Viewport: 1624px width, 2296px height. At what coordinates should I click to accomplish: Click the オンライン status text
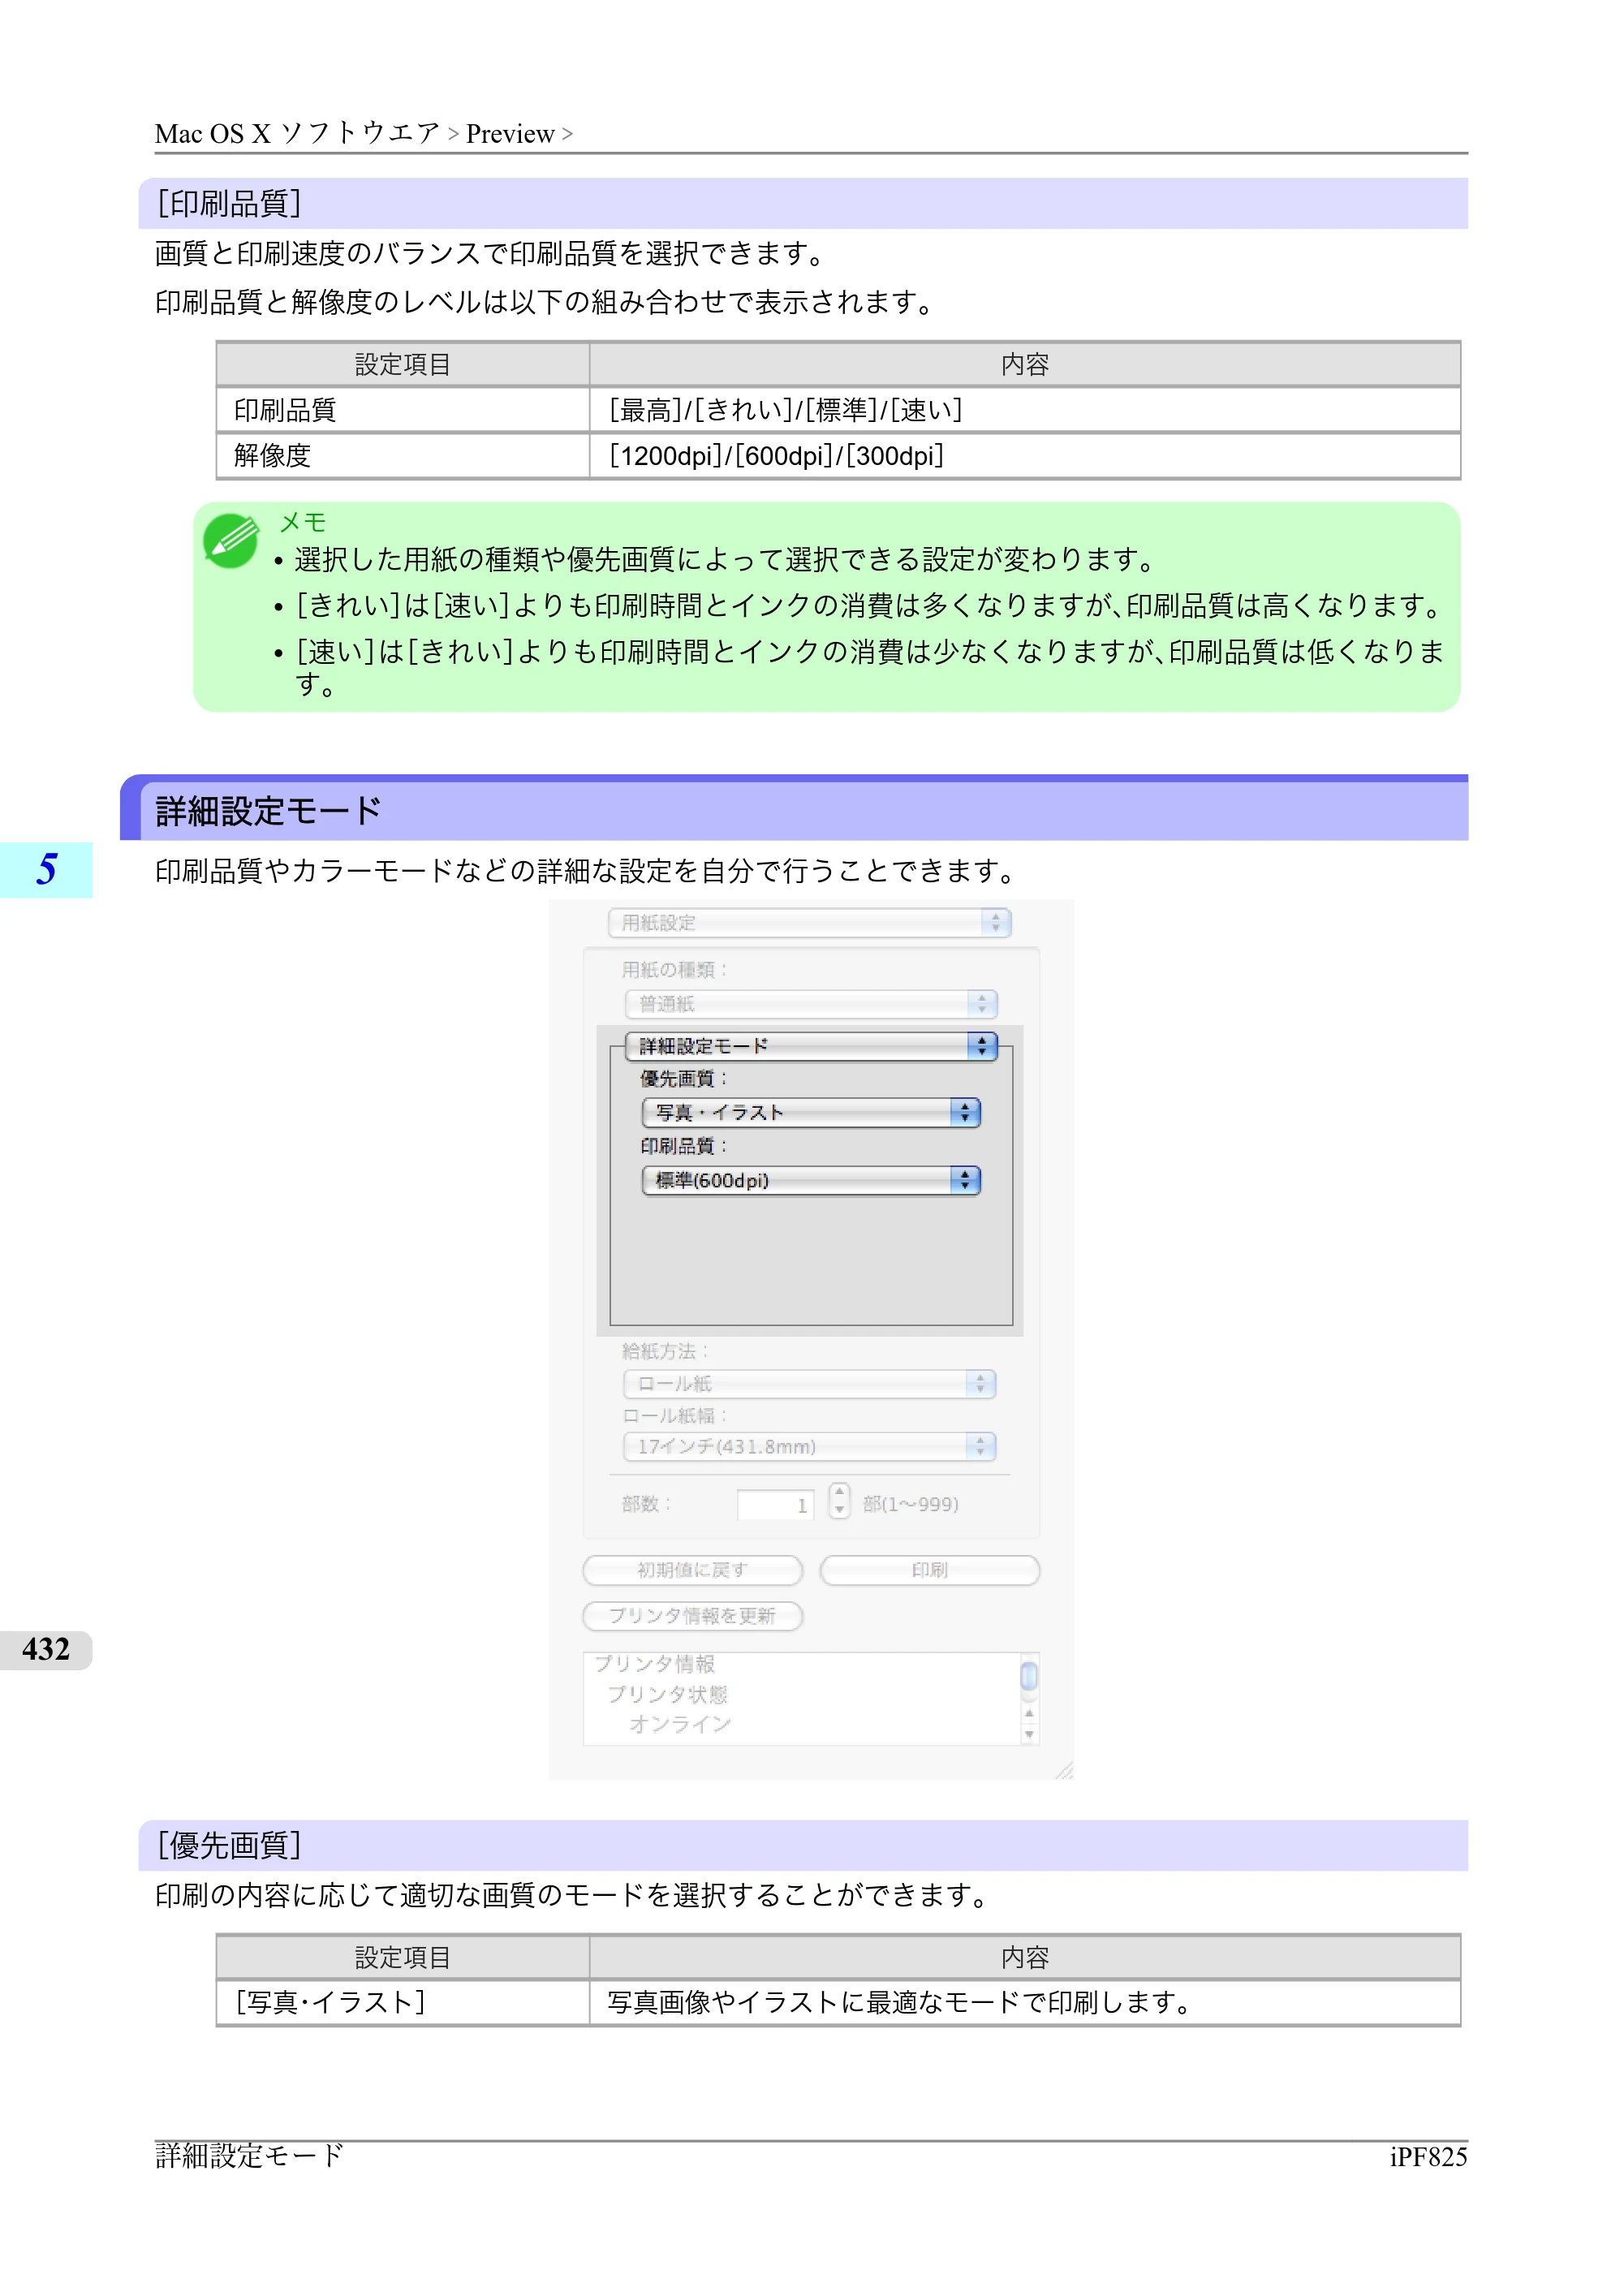pos(680,1724)
